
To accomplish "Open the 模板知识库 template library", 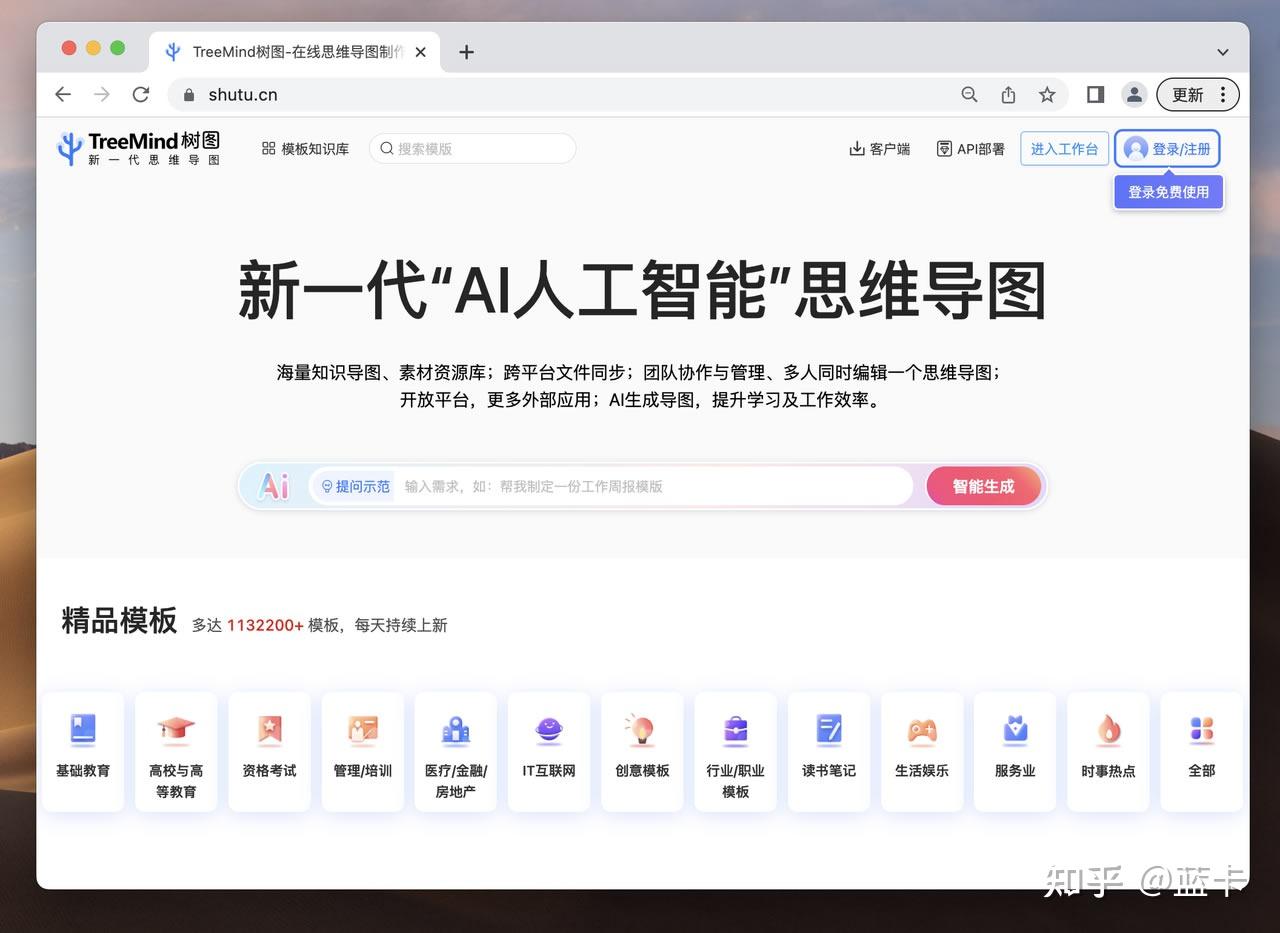I will (x=305, y=147).
